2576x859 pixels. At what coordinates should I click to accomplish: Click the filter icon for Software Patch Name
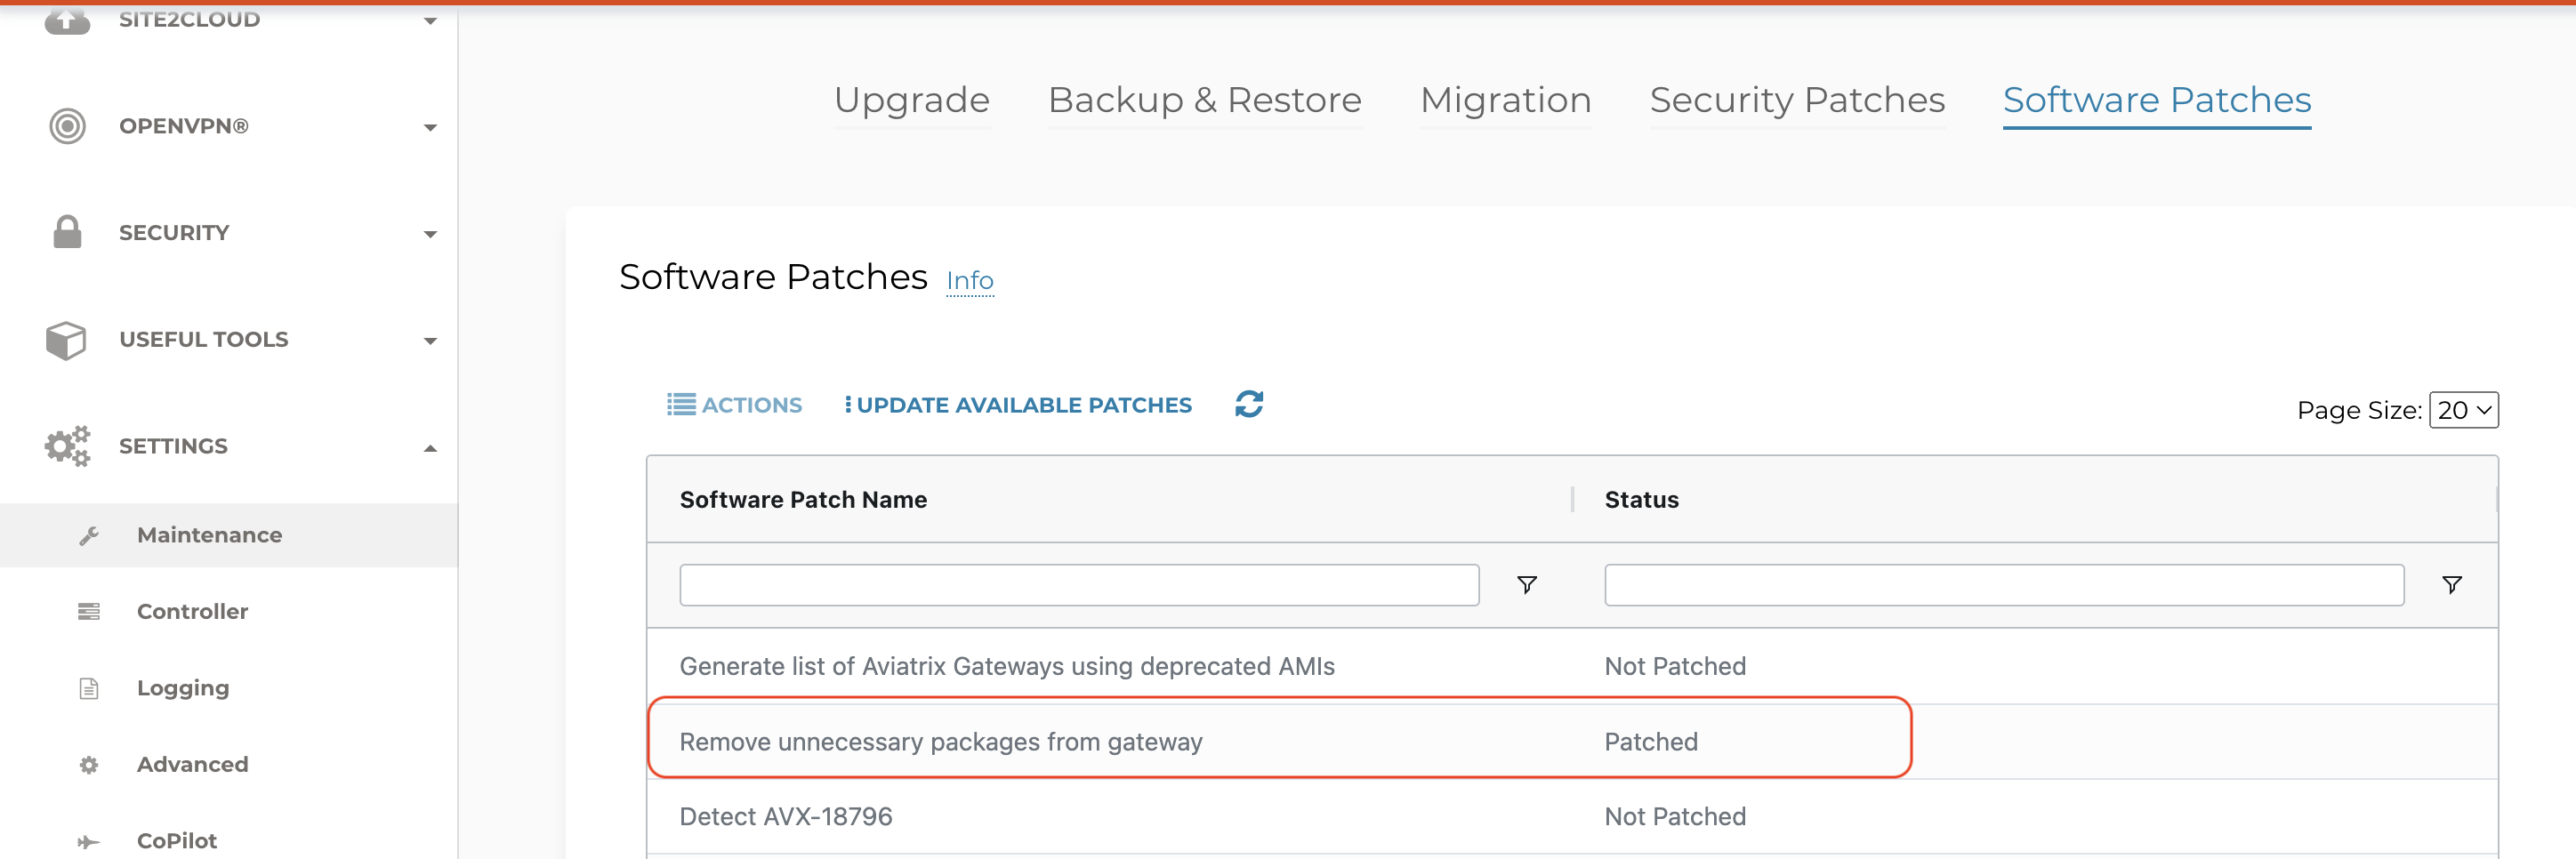[x=1526, y=585]
